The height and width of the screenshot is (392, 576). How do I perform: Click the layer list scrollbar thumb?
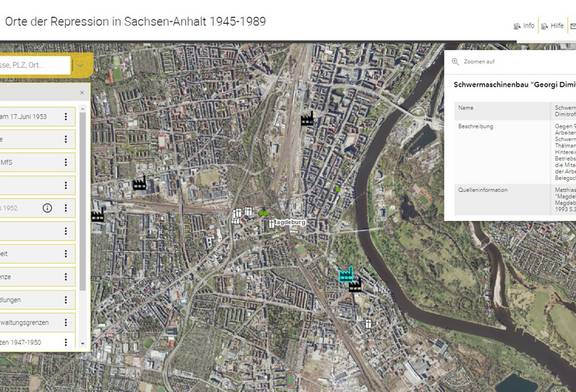tap(83, 201)
